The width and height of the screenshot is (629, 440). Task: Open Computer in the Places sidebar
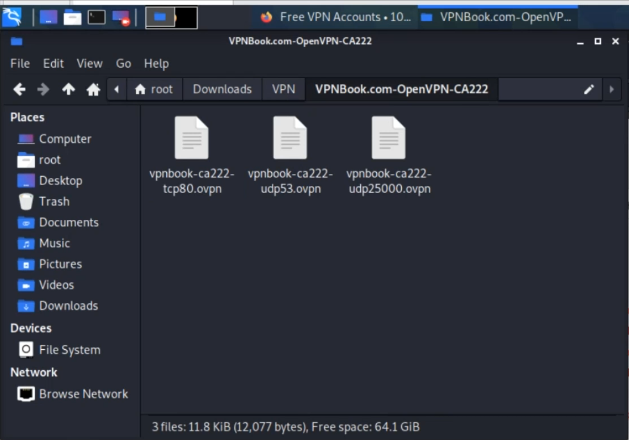click(55, 139)
